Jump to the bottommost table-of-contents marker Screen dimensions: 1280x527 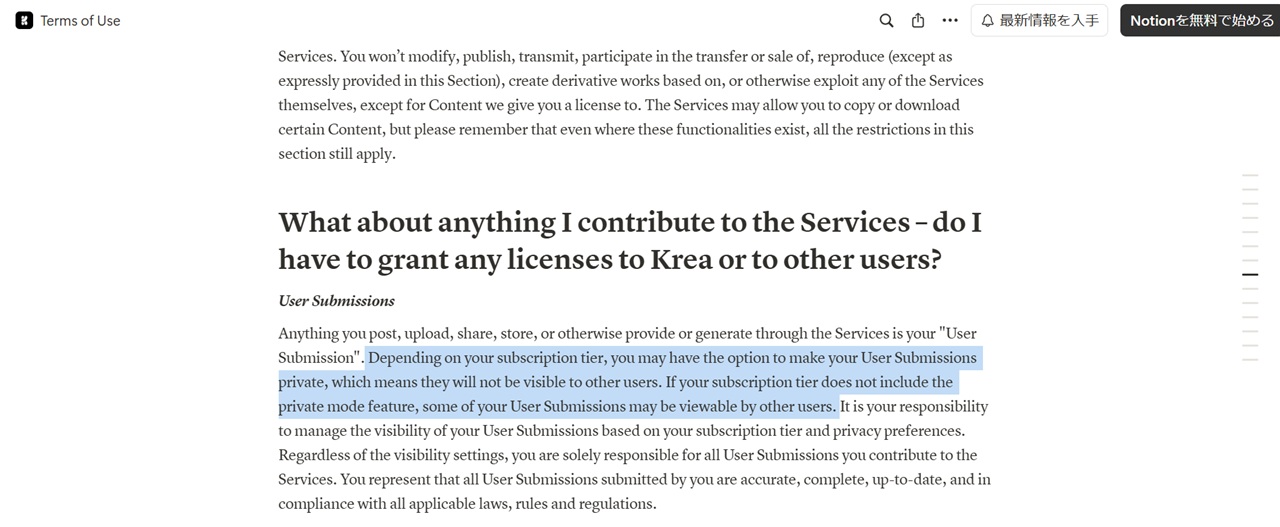tap(1250, 359)
